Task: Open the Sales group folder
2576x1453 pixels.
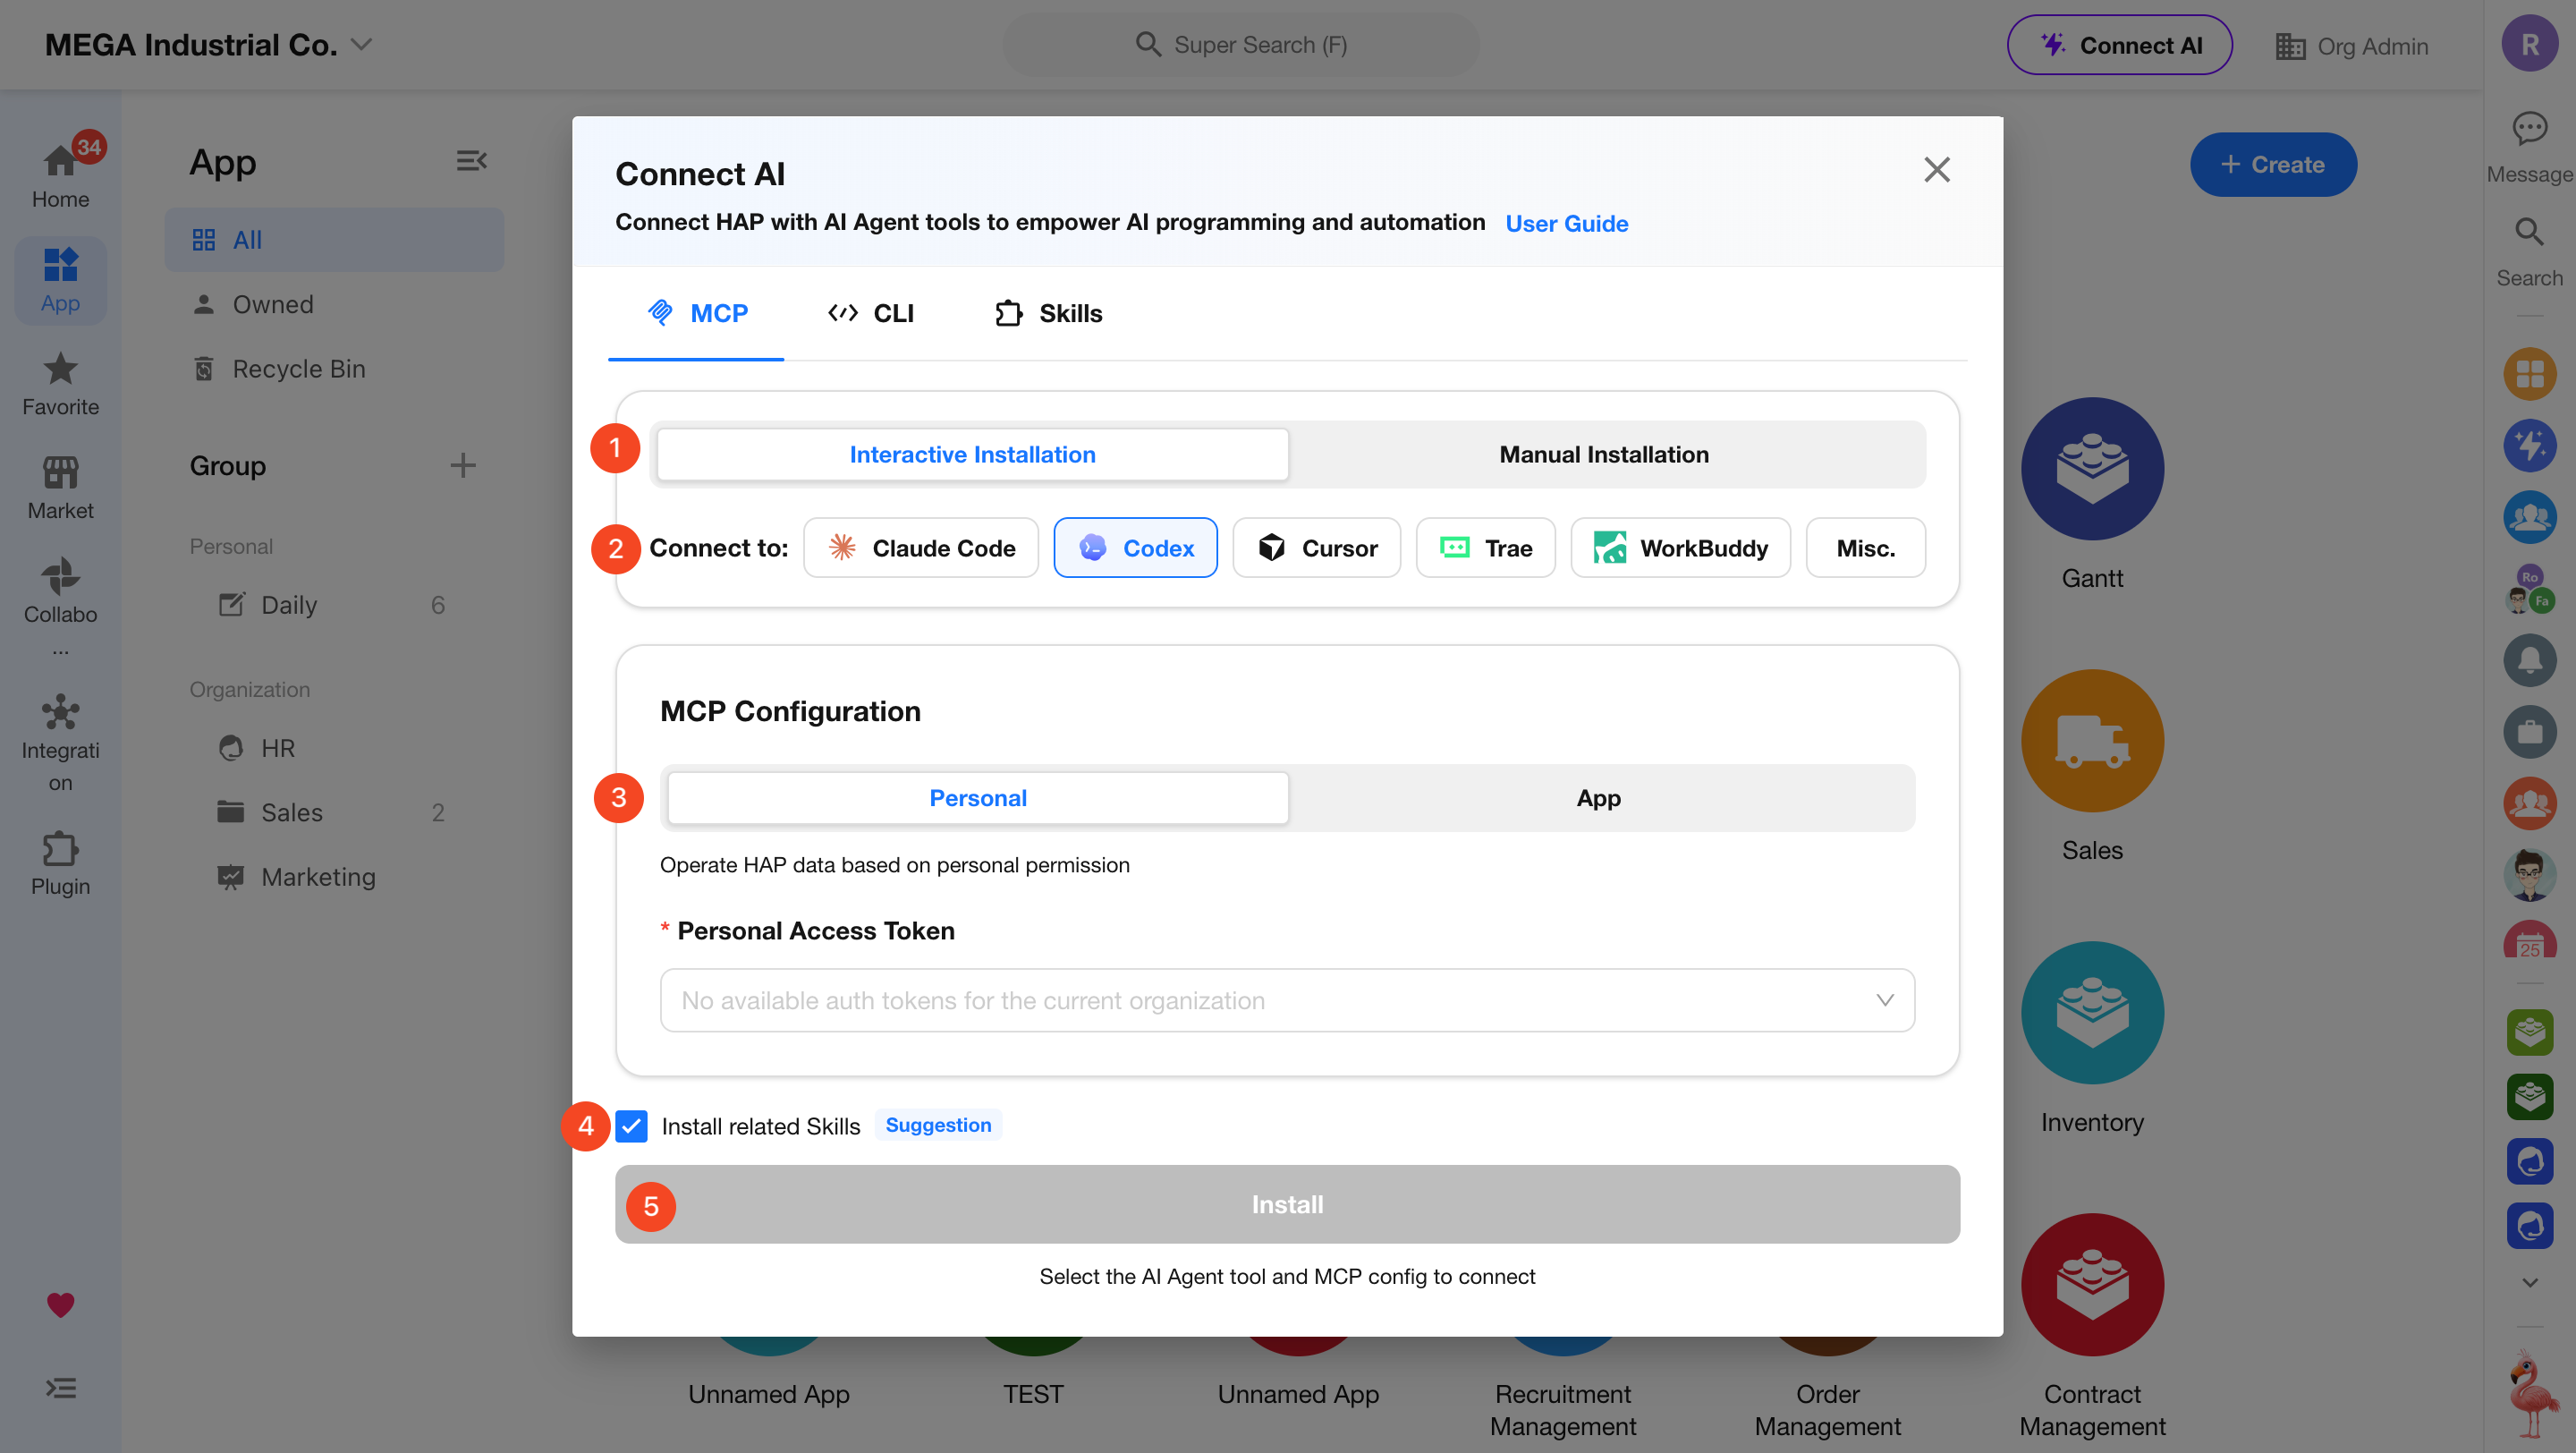Action: 334,812
